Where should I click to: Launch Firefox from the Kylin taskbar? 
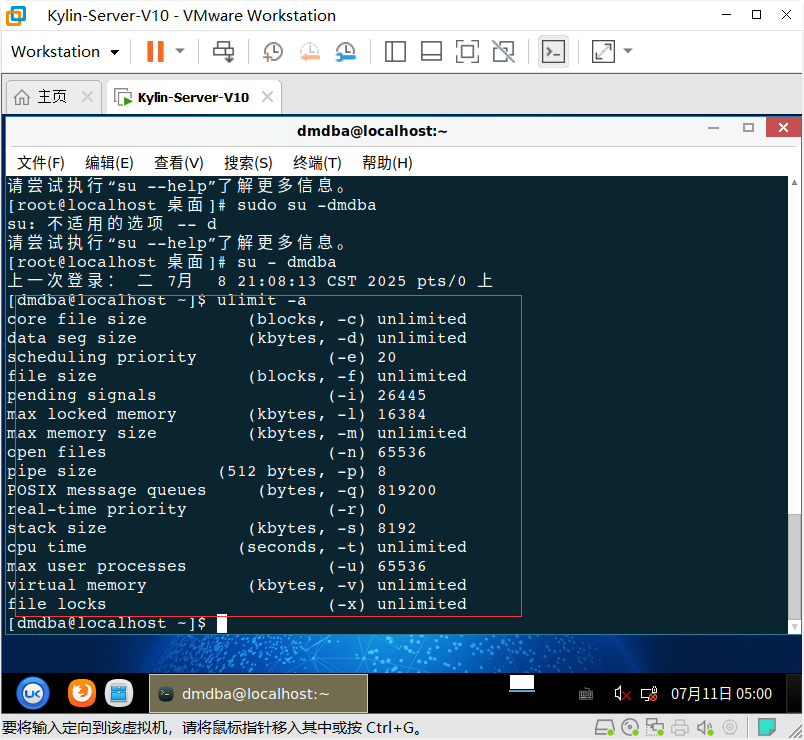pos(82,693)
